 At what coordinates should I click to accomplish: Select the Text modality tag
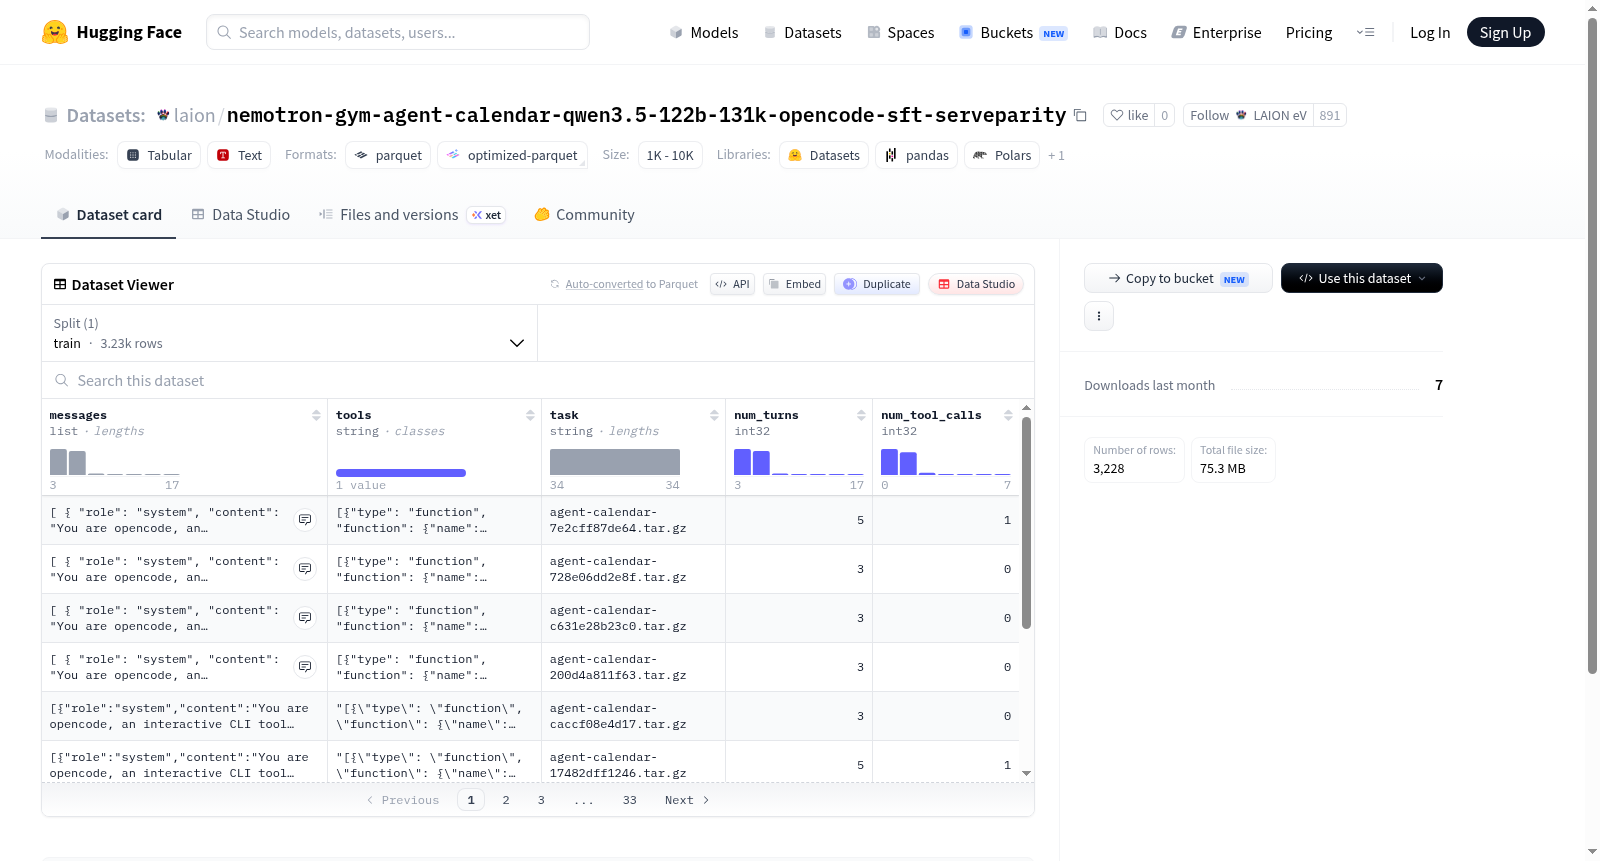pyautogui.click(x=239, y=155)
